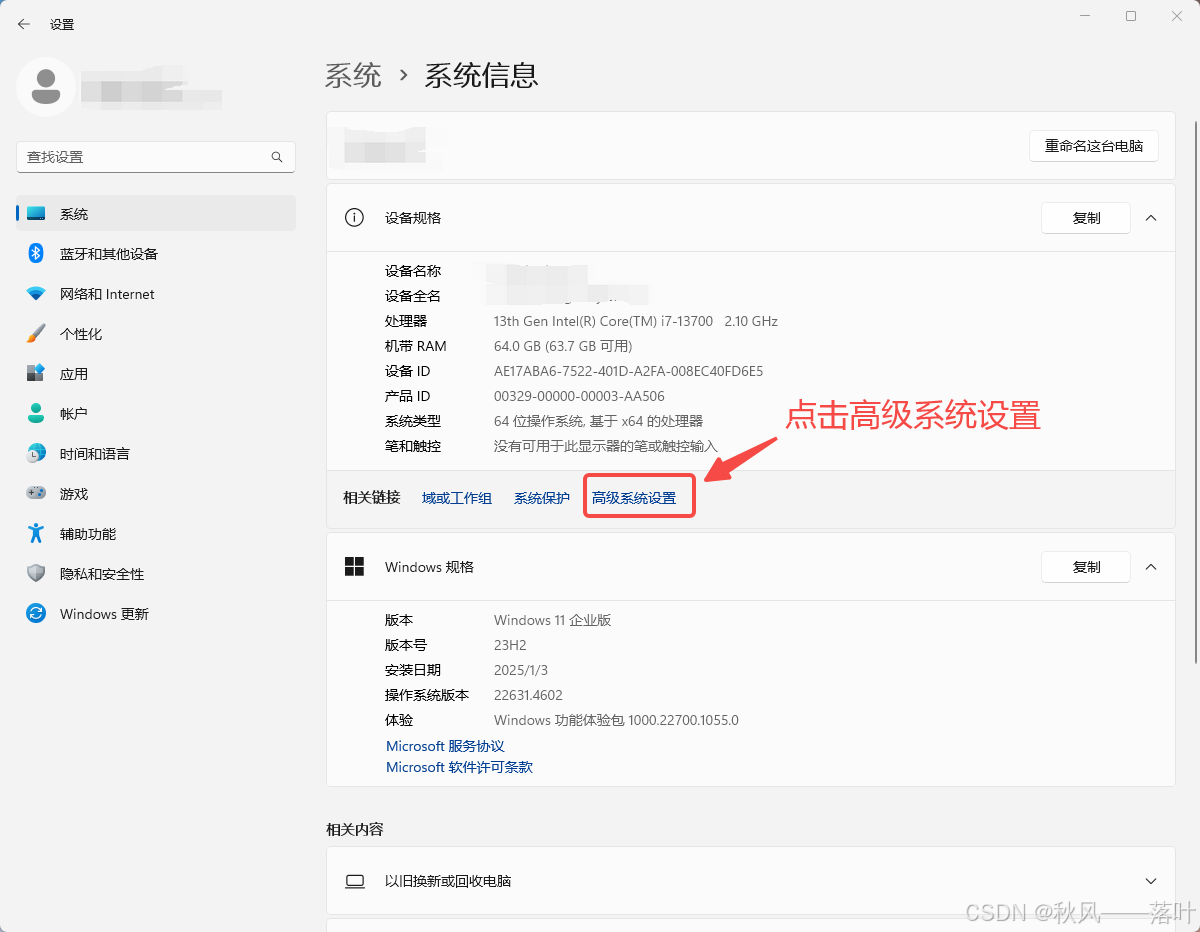Screen dimensions: 1200x932
Task: Collapse the Windows 规格 section chevron
Action: click(x=1151, y=567)
